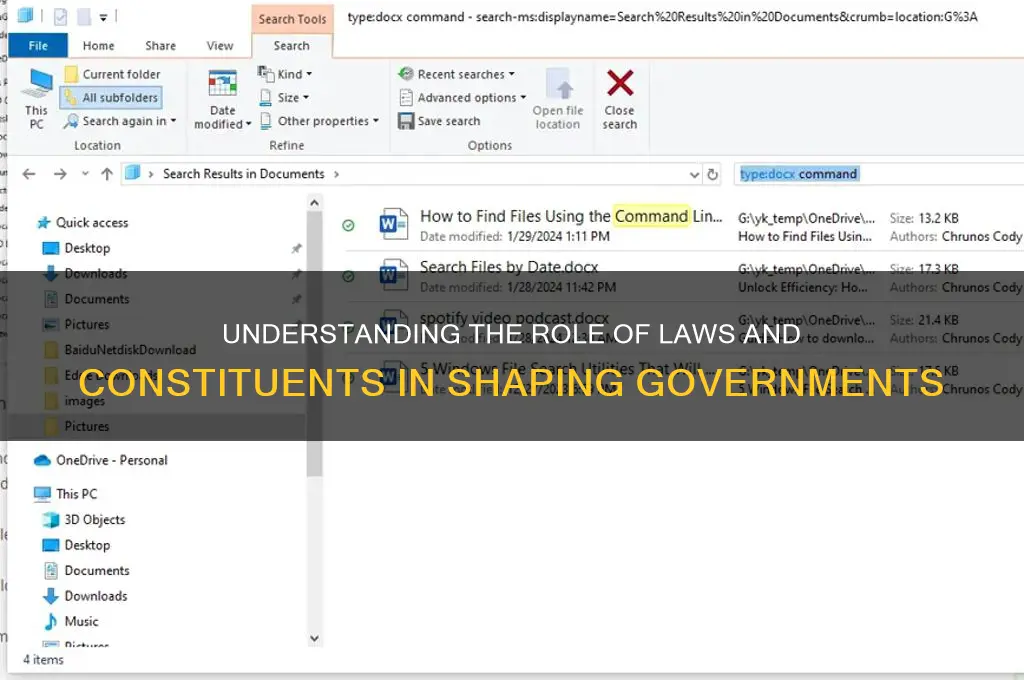Go up one folder level
The height and width of the screenshot is (680, 1024).
[107, 174]
